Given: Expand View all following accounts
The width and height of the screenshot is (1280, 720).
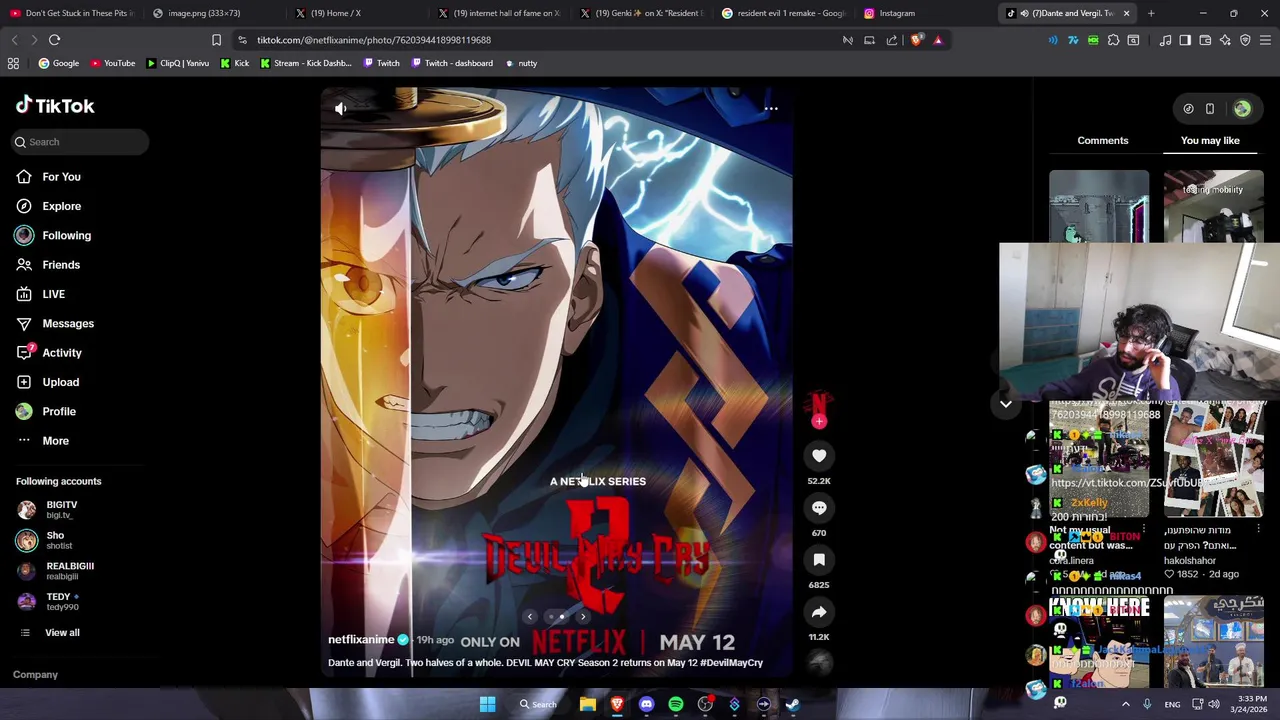Looking at the screenshot, I should (x=62, y=633).
